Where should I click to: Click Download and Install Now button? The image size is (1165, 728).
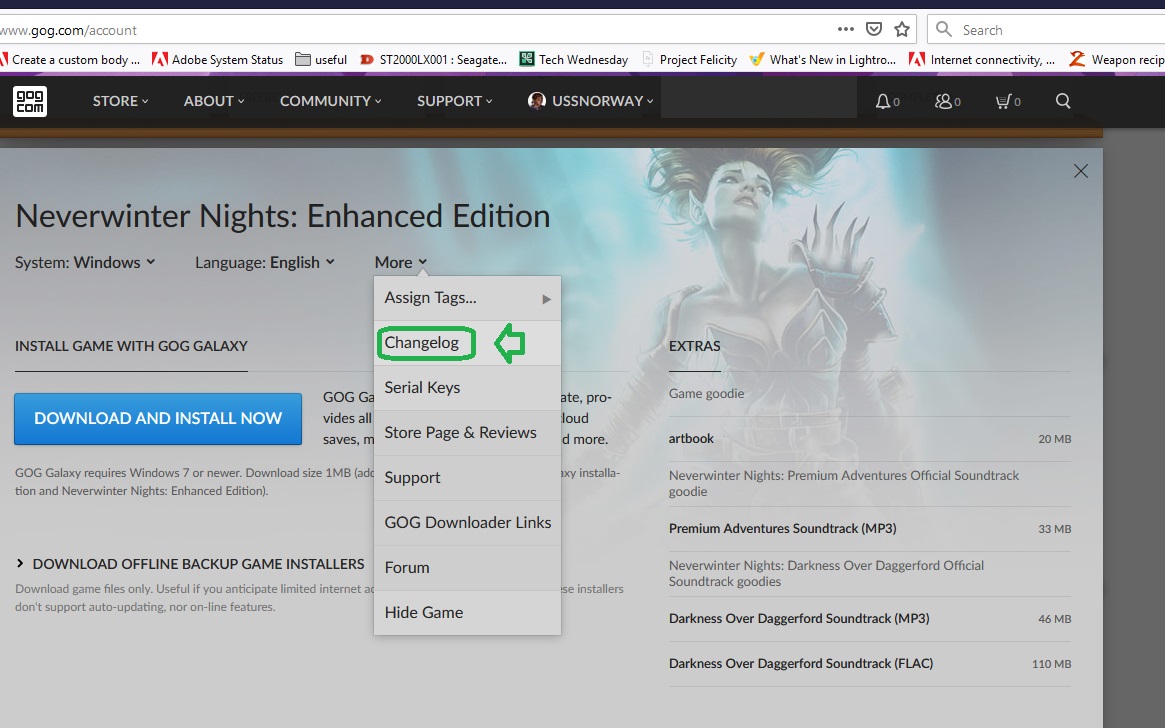pos(158,418)
